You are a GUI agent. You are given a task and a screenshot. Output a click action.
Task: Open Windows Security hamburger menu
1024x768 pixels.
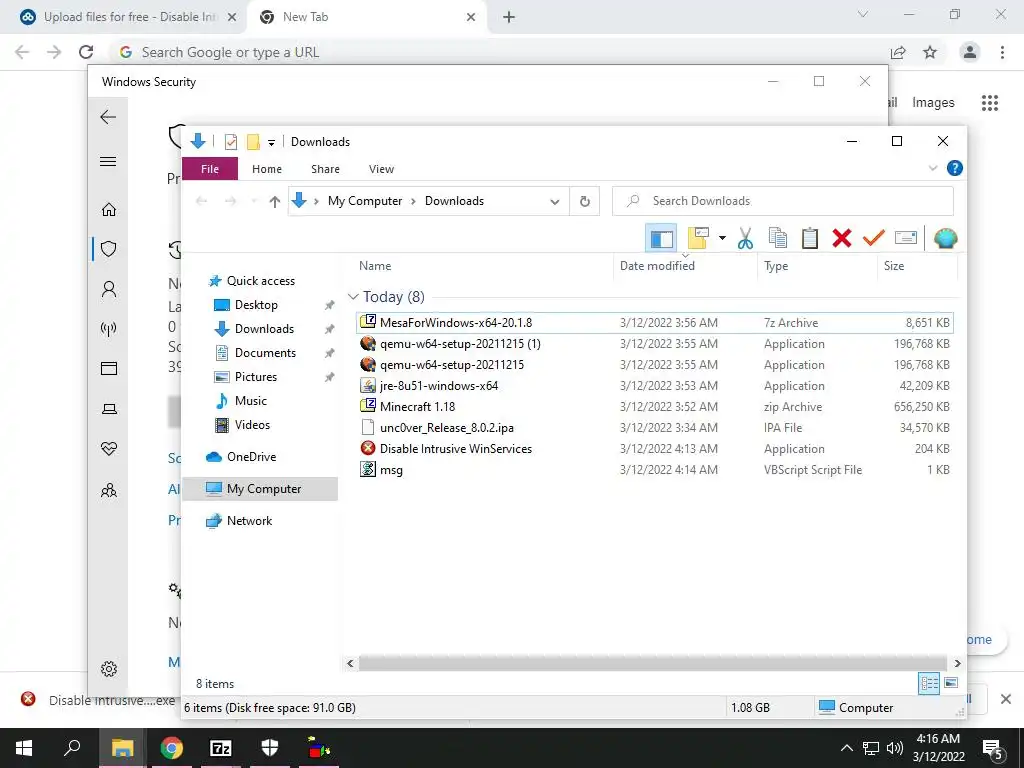[108, 161]
